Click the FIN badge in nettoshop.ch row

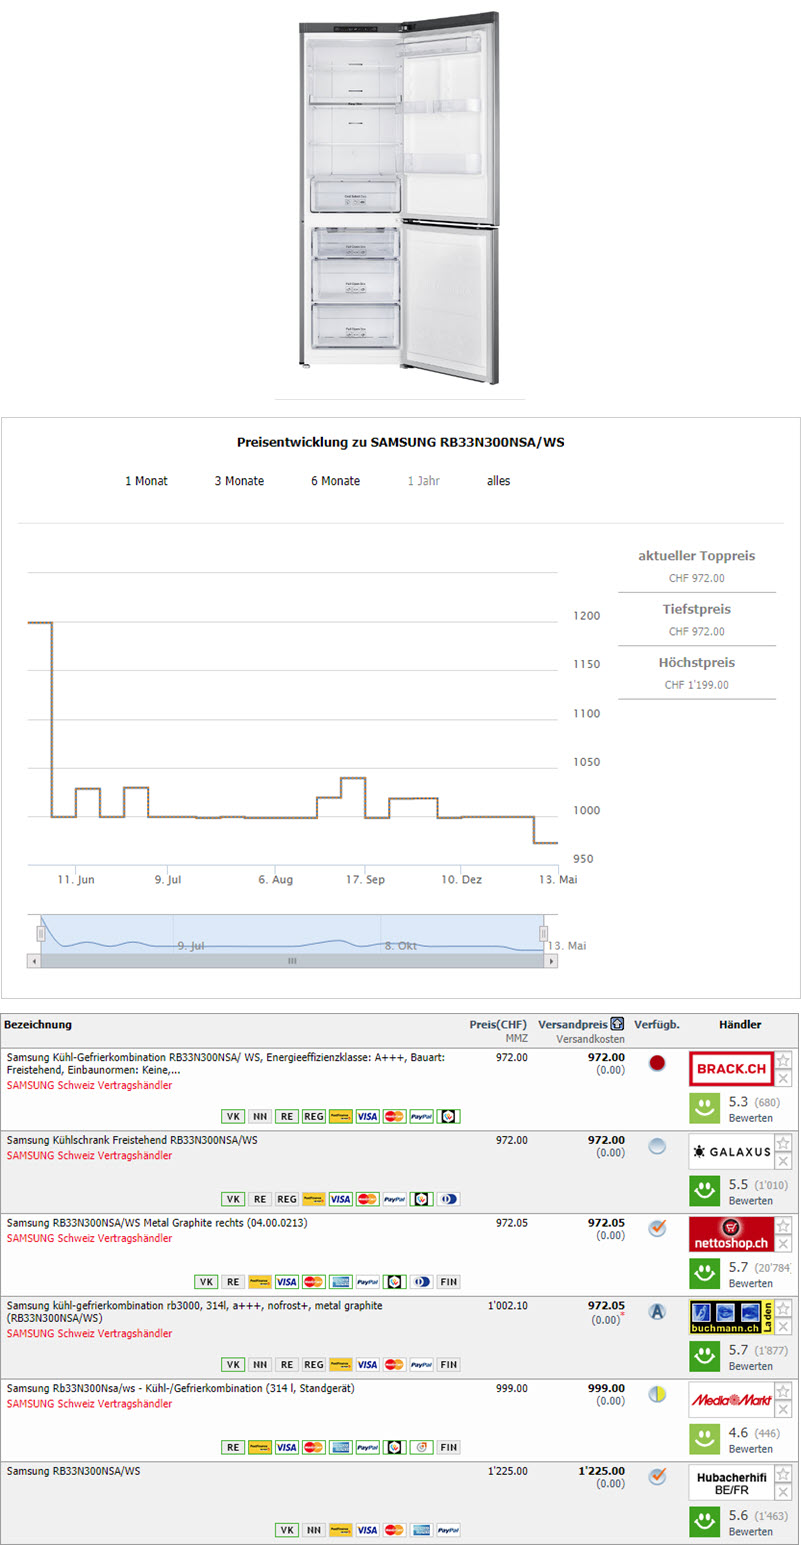coord(449,1282)
